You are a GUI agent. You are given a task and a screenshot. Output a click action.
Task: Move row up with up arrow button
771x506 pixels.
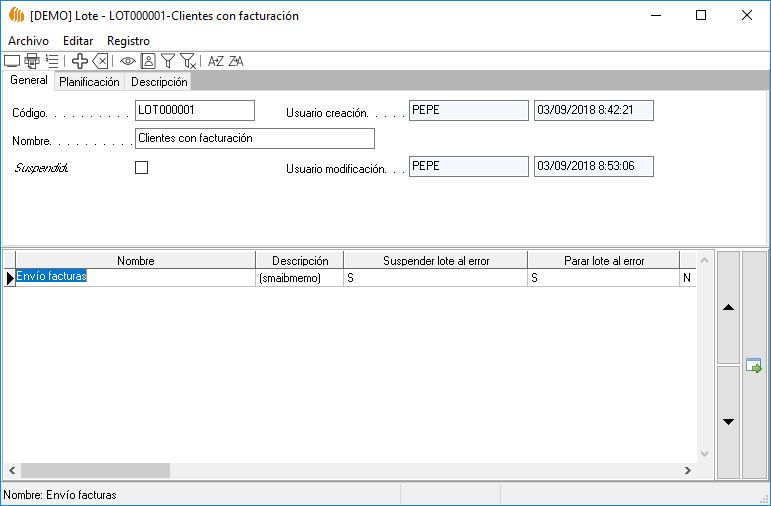(729, 308)
